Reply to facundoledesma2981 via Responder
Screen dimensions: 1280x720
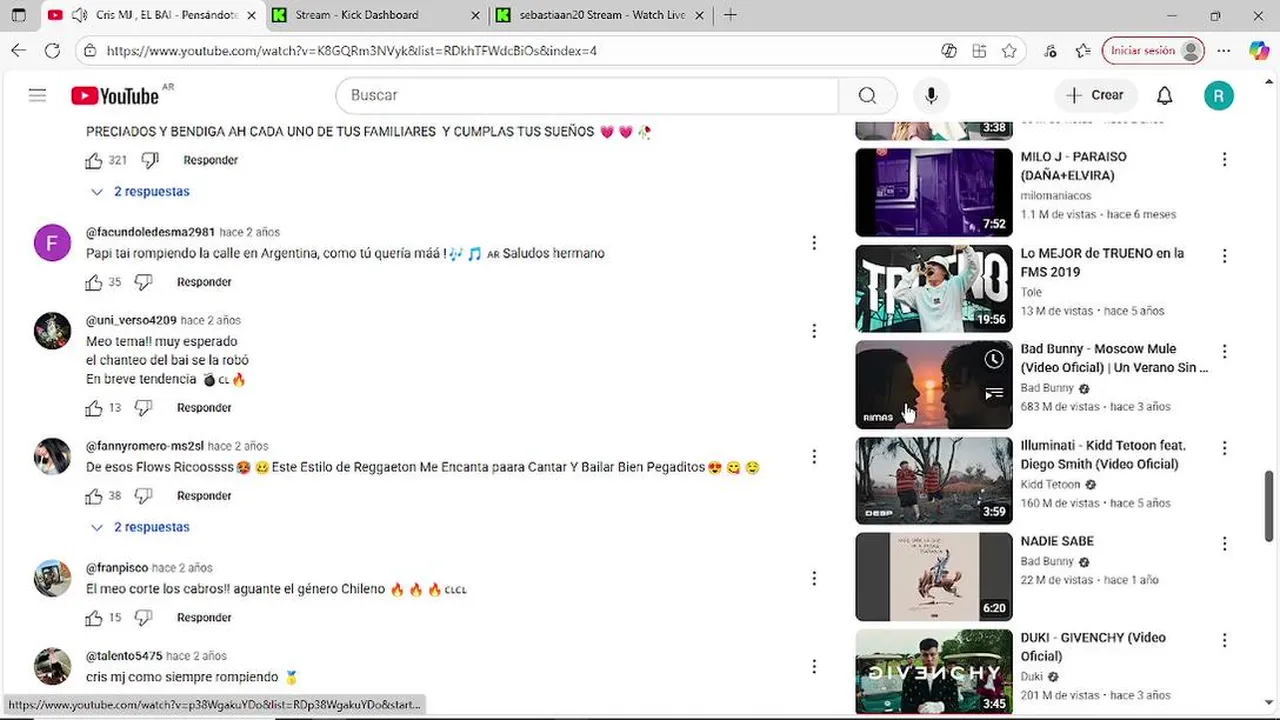[x=204, y=282]
